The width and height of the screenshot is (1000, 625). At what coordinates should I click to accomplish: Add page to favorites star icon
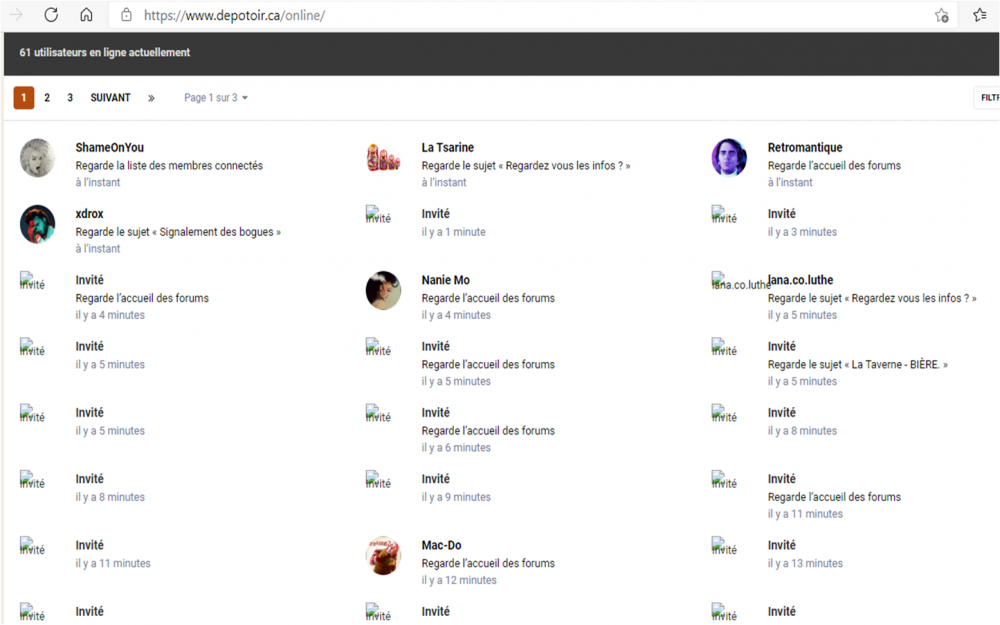[x=941, y=15]
